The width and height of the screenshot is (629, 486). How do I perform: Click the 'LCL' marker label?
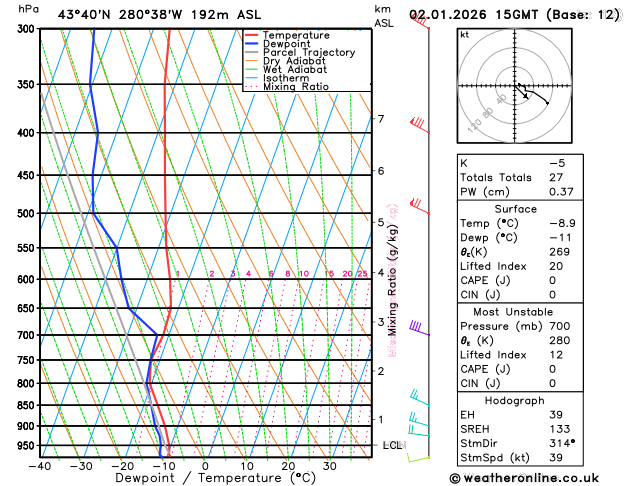click(394, 445)
